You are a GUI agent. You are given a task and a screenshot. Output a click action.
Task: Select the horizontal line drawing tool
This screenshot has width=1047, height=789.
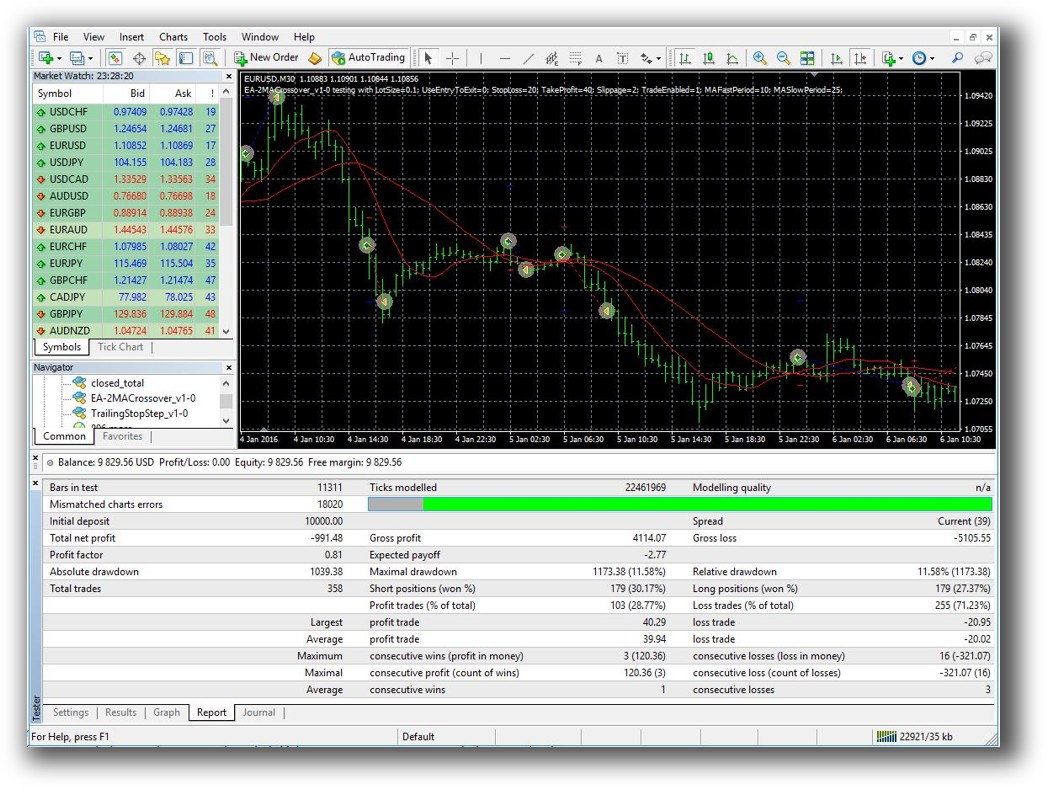[x=505, y=57]
